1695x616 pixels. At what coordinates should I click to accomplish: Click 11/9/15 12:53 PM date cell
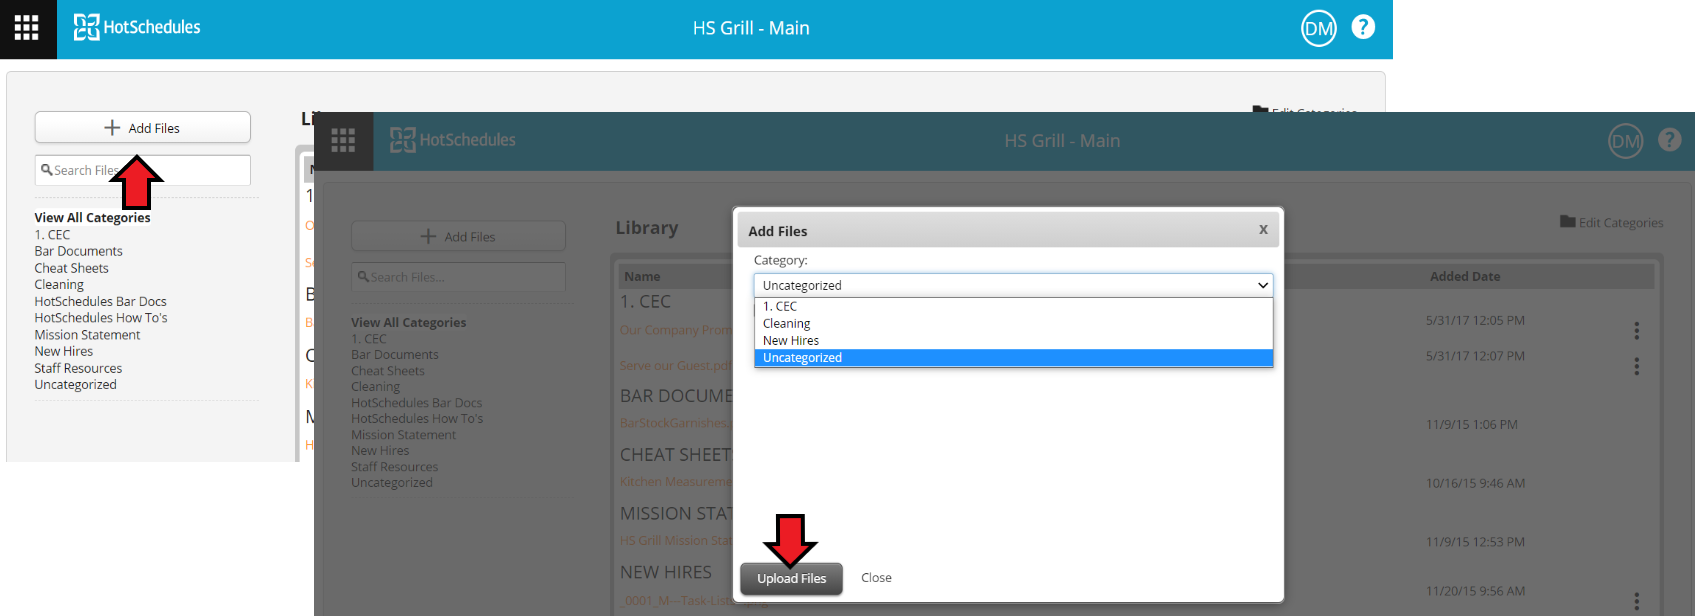1475,542
